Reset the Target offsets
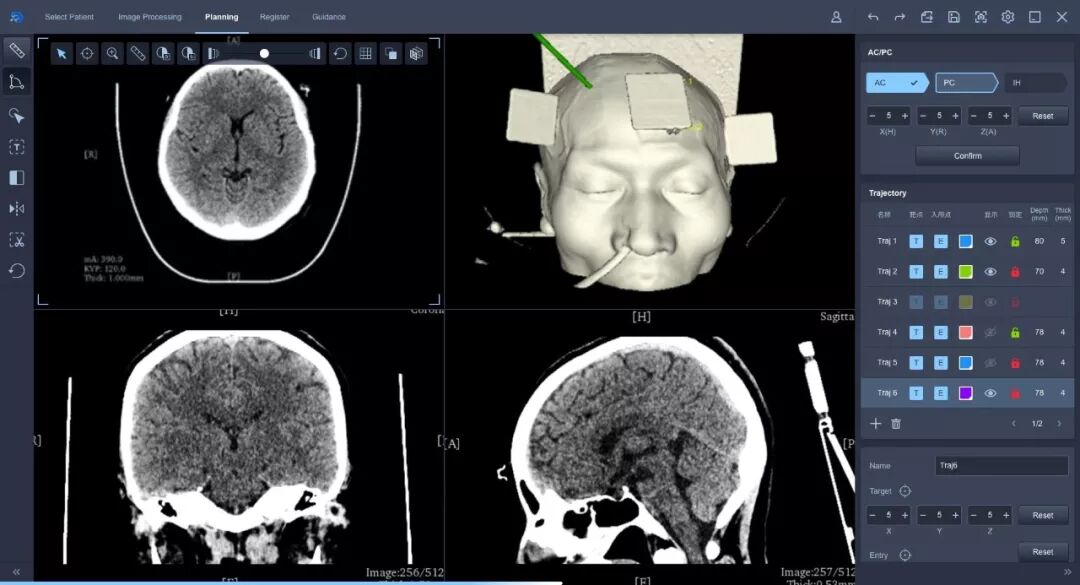1080x585 pixels. pyautogui.click(x=1043, y=515)
